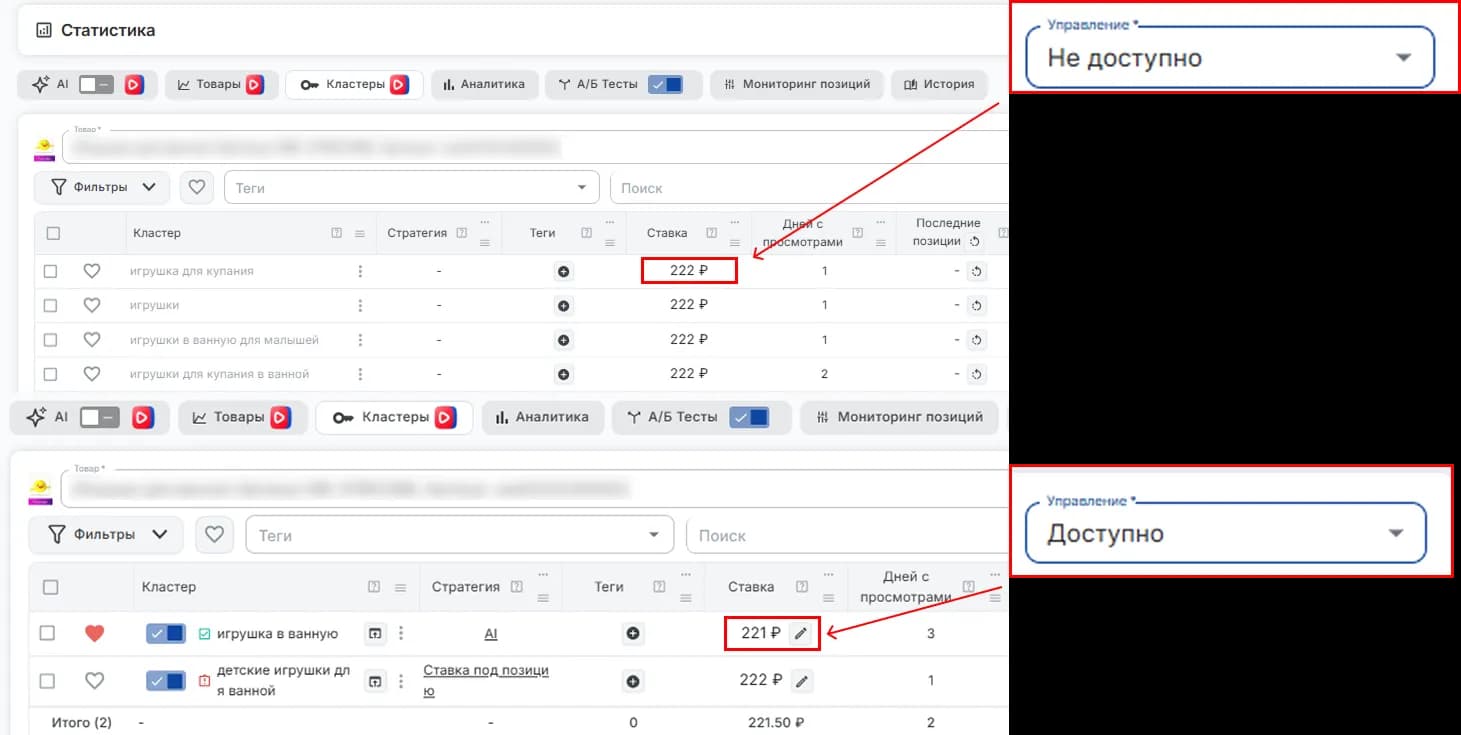Viewport: 1461px width, 735px height.
Task: Open 'Ставка под позицию' strategy link
Action: (486, 680)
